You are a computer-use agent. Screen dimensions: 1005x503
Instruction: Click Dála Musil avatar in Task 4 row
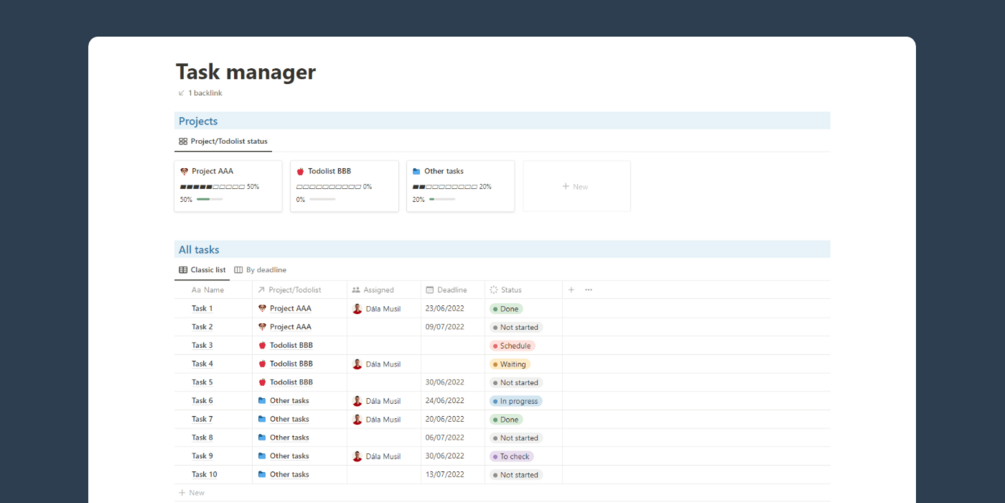pyautogui.click(x=357, y=364)
